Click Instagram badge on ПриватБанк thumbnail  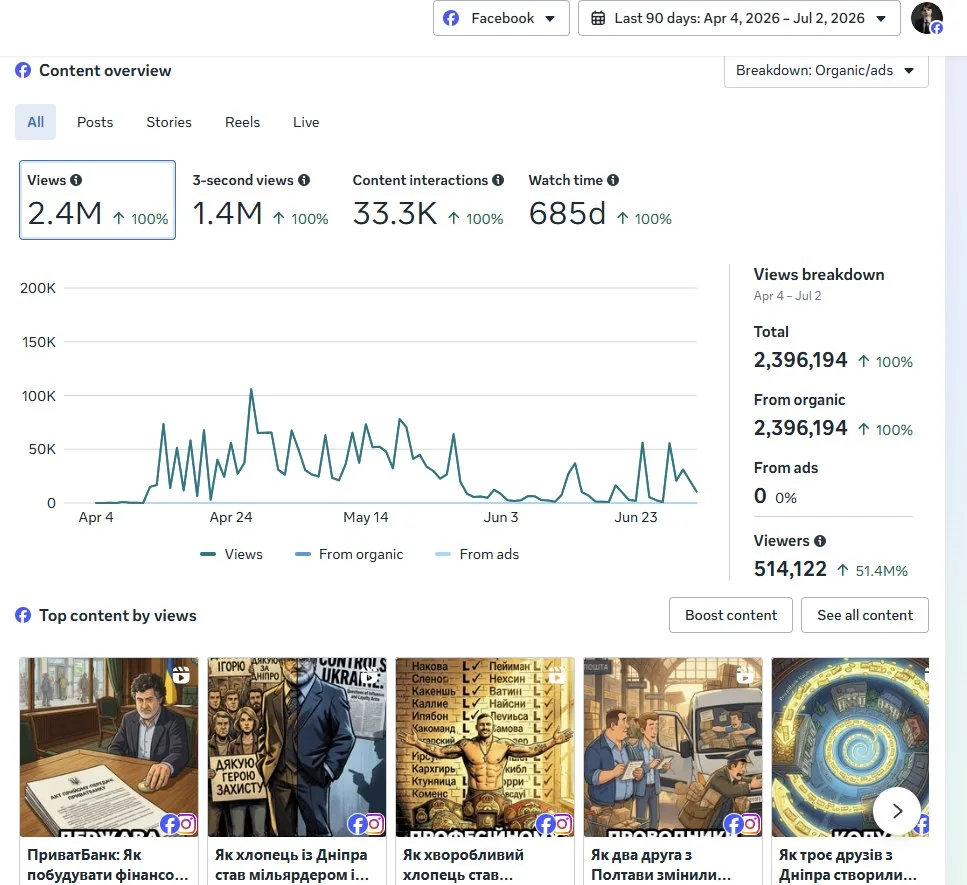click(186, 823)
